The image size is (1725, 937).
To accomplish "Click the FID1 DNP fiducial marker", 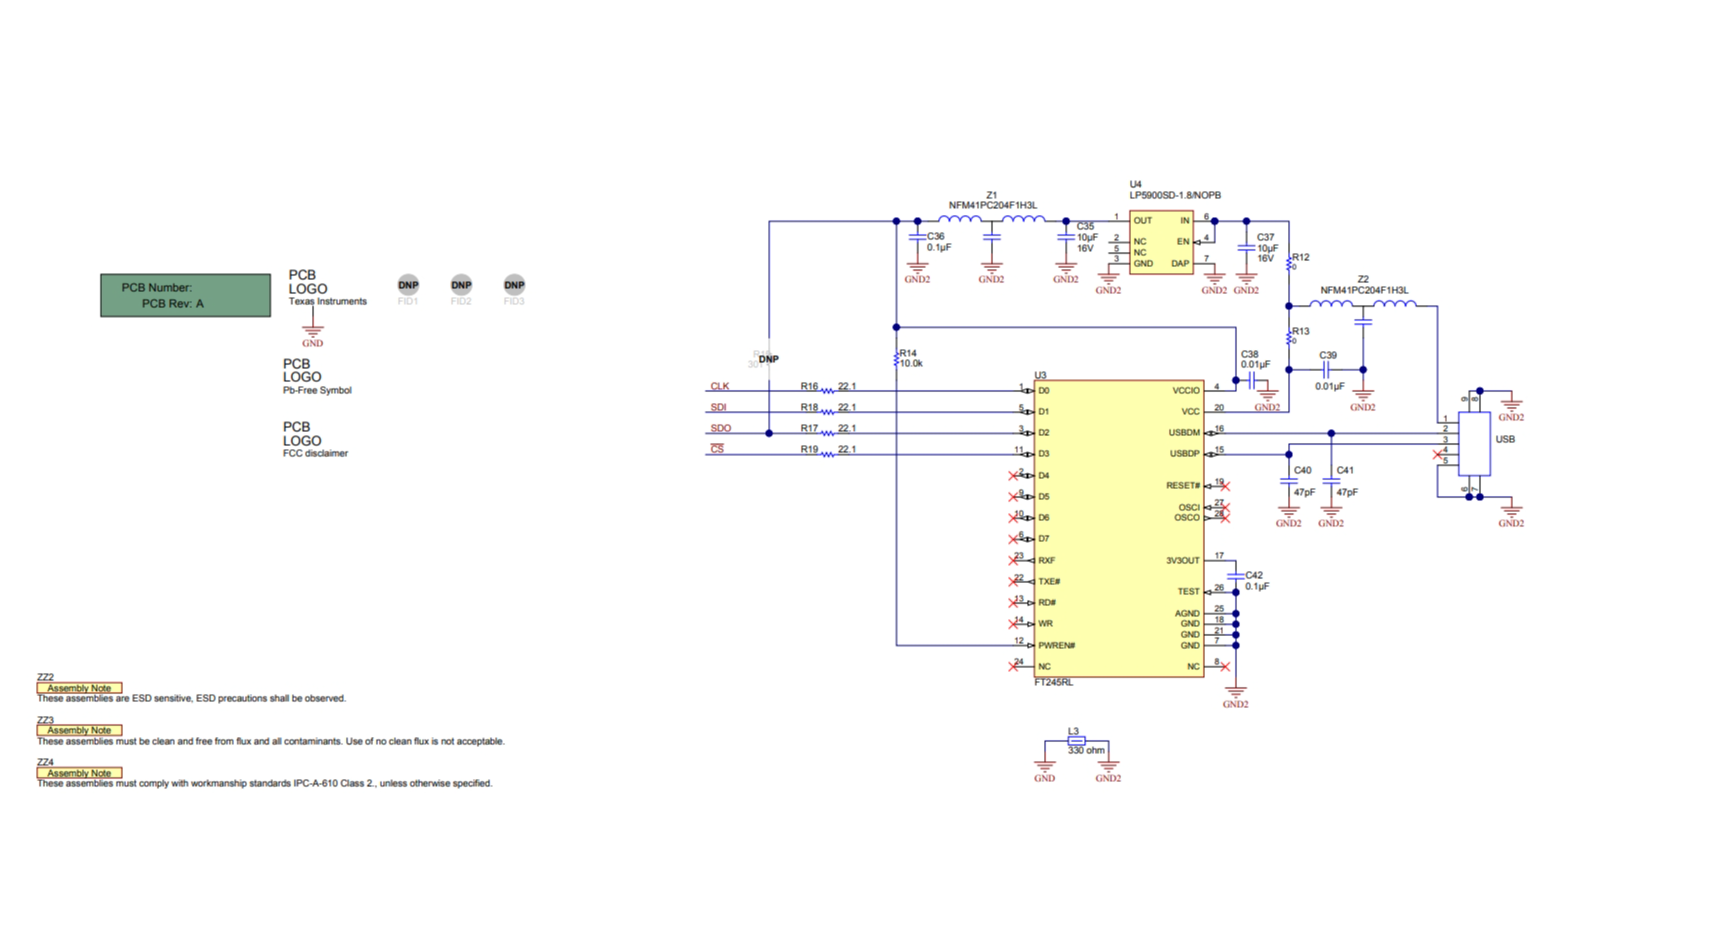I will (x=408, y=285).
